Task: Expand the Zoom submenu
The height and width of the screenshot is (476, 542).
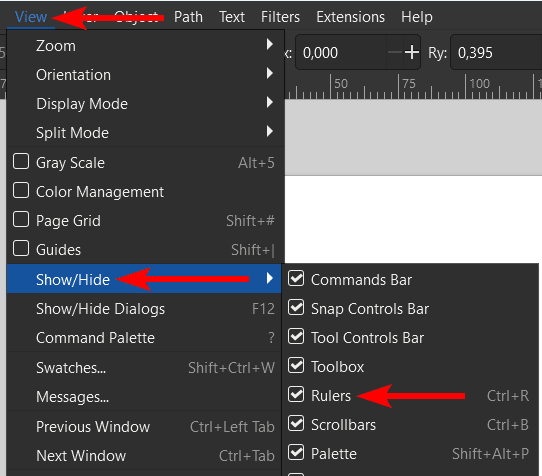Action: tap(145, 45)
